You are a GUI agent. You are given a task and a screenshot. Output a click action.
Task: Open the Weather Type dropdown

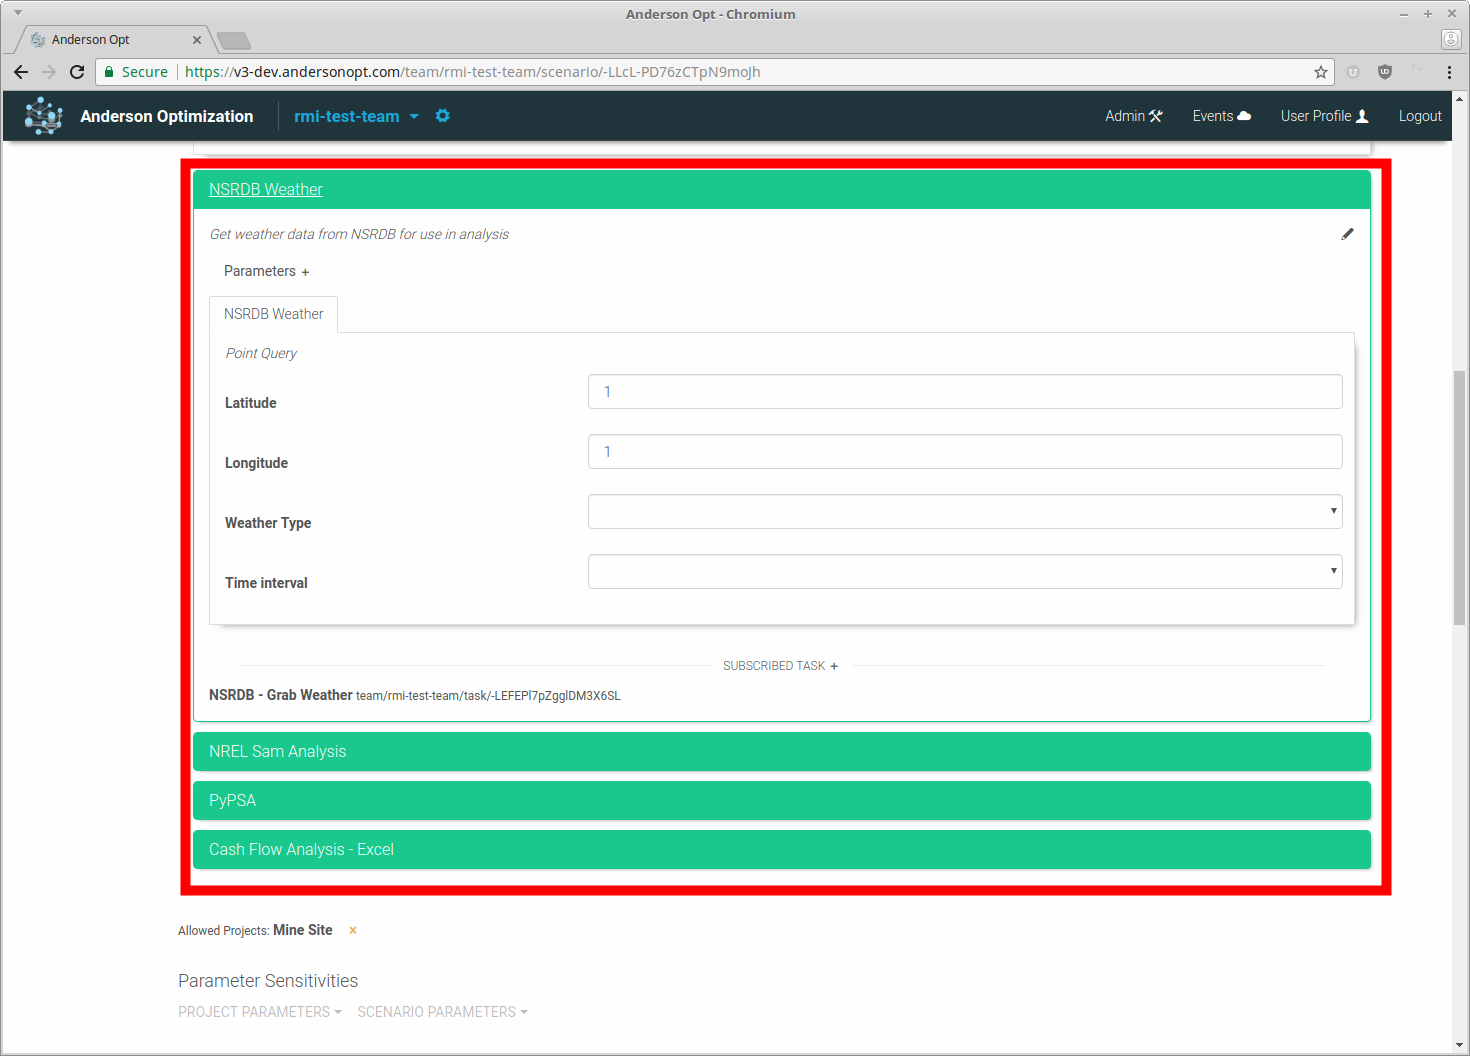965,511
